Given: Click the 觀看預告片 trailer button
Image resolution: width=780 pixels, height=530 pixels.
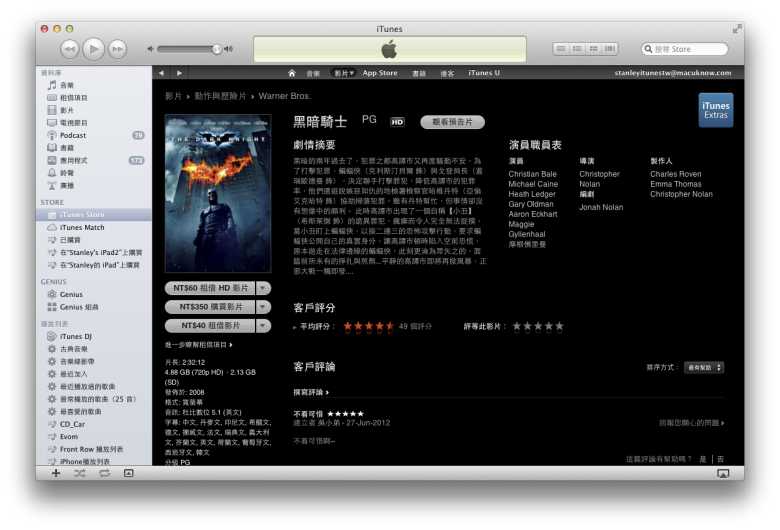Looking at the screenshot, I should click(x=452, y=122).
